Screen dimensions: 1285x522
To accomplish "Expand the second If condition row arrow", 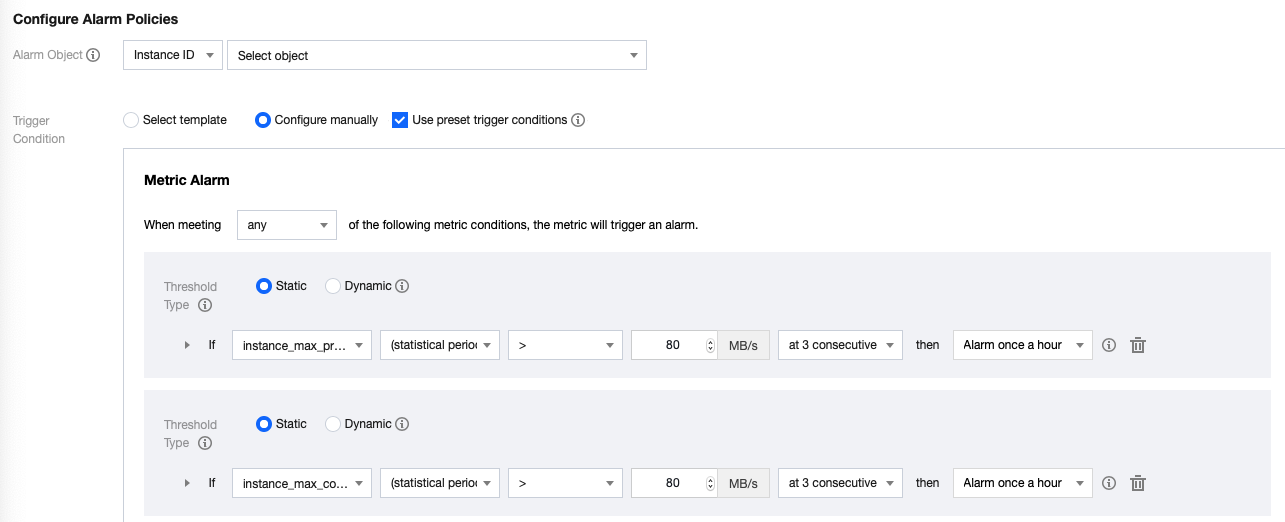I will [x=187, y=483].
